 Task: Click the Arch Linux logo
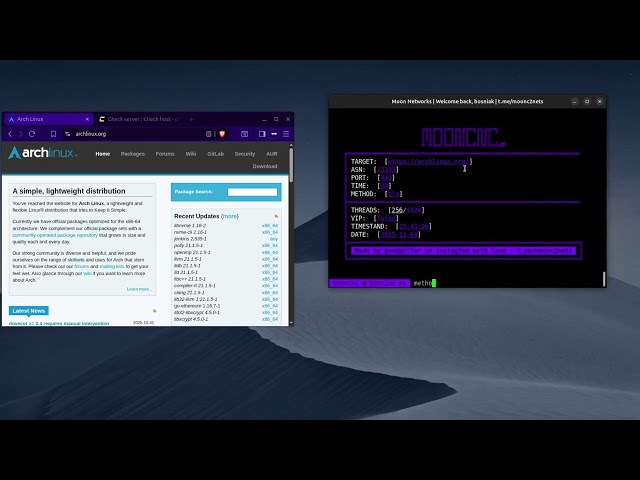pos(42,153)
